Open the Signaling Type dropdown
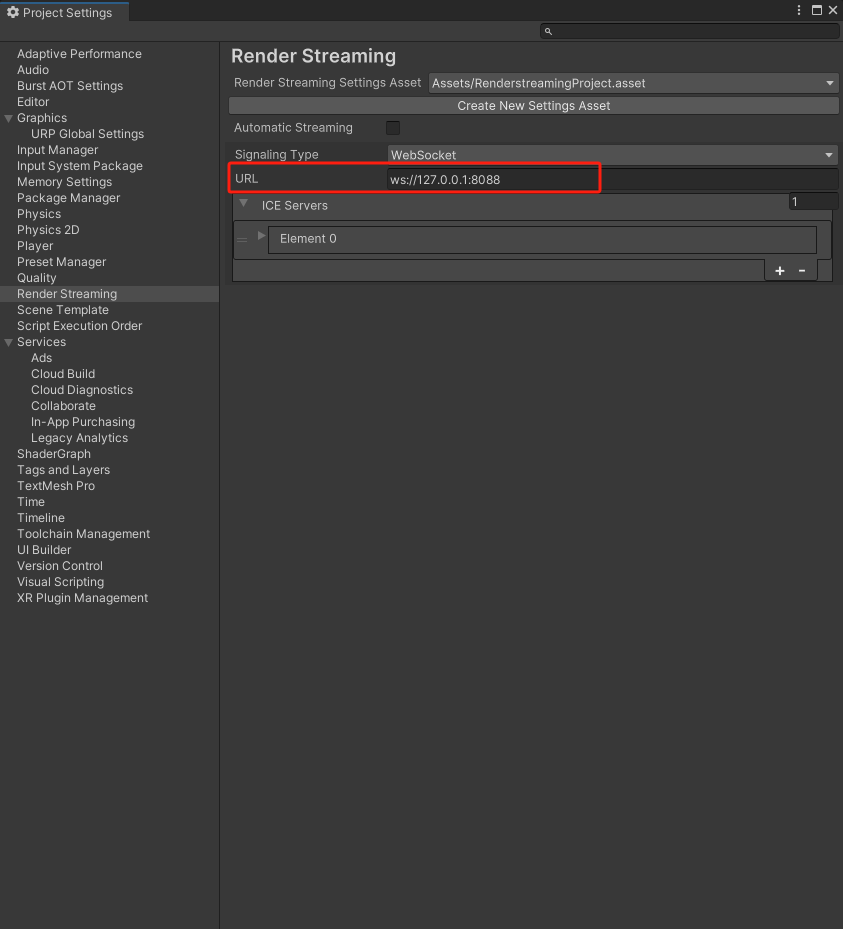The image size is (843, 929). (612, 155)
